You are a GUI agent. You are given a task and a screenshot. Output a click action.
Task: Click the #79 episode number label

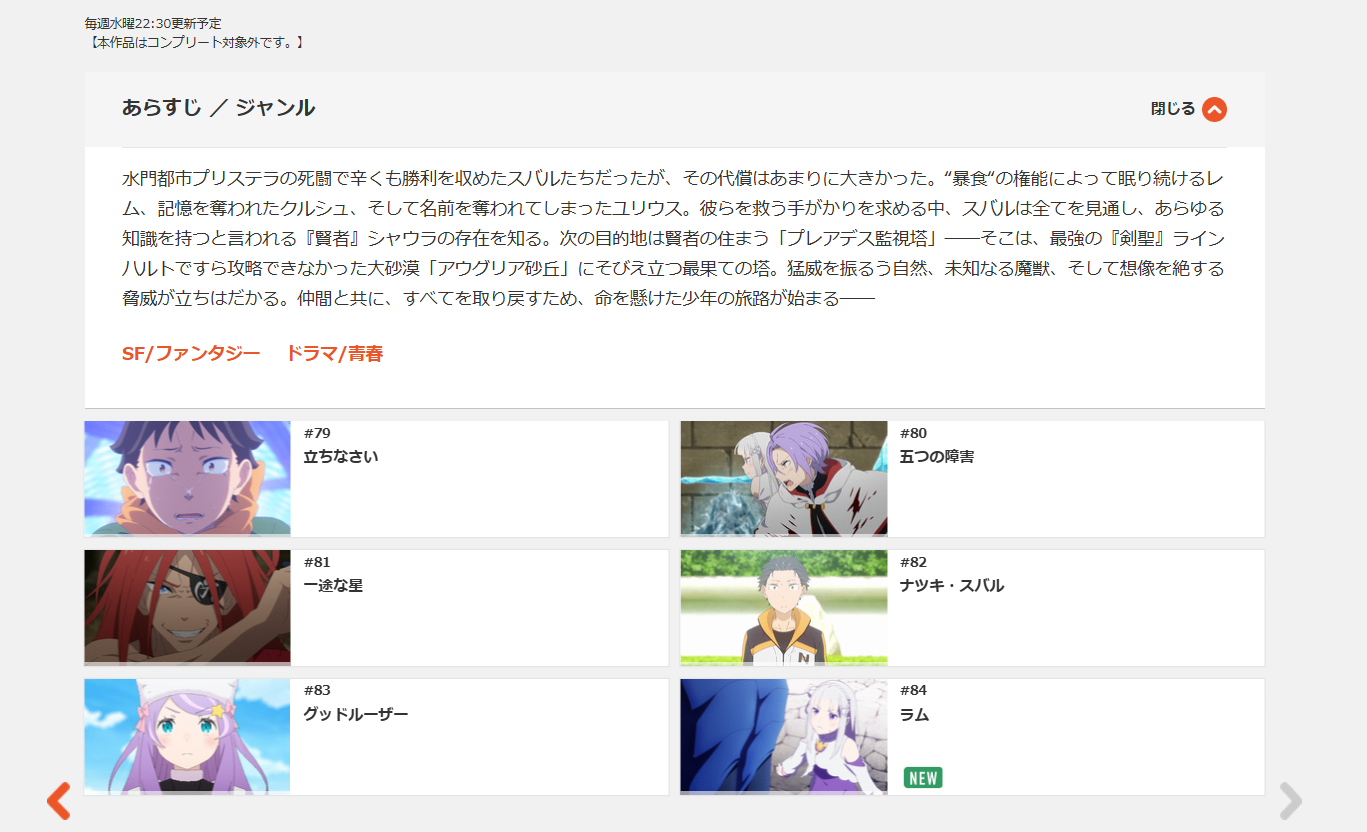(317, 433)
